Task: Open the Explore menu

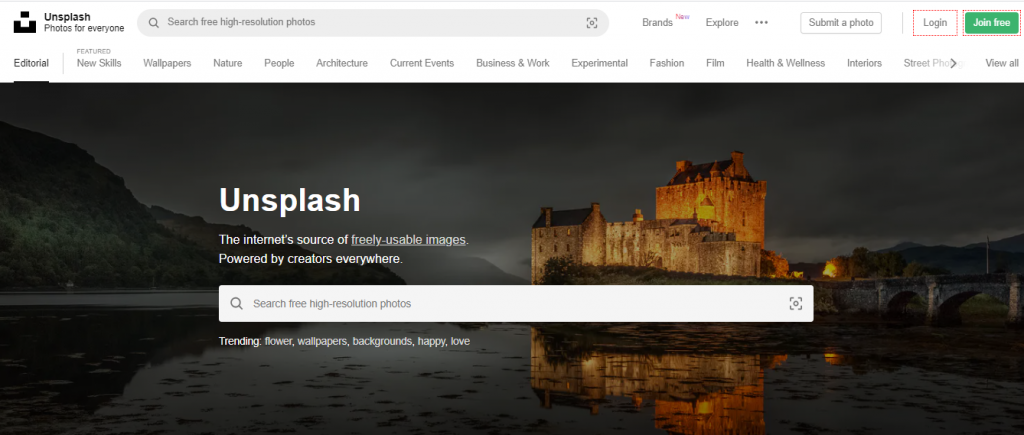Action: (721, 22)
